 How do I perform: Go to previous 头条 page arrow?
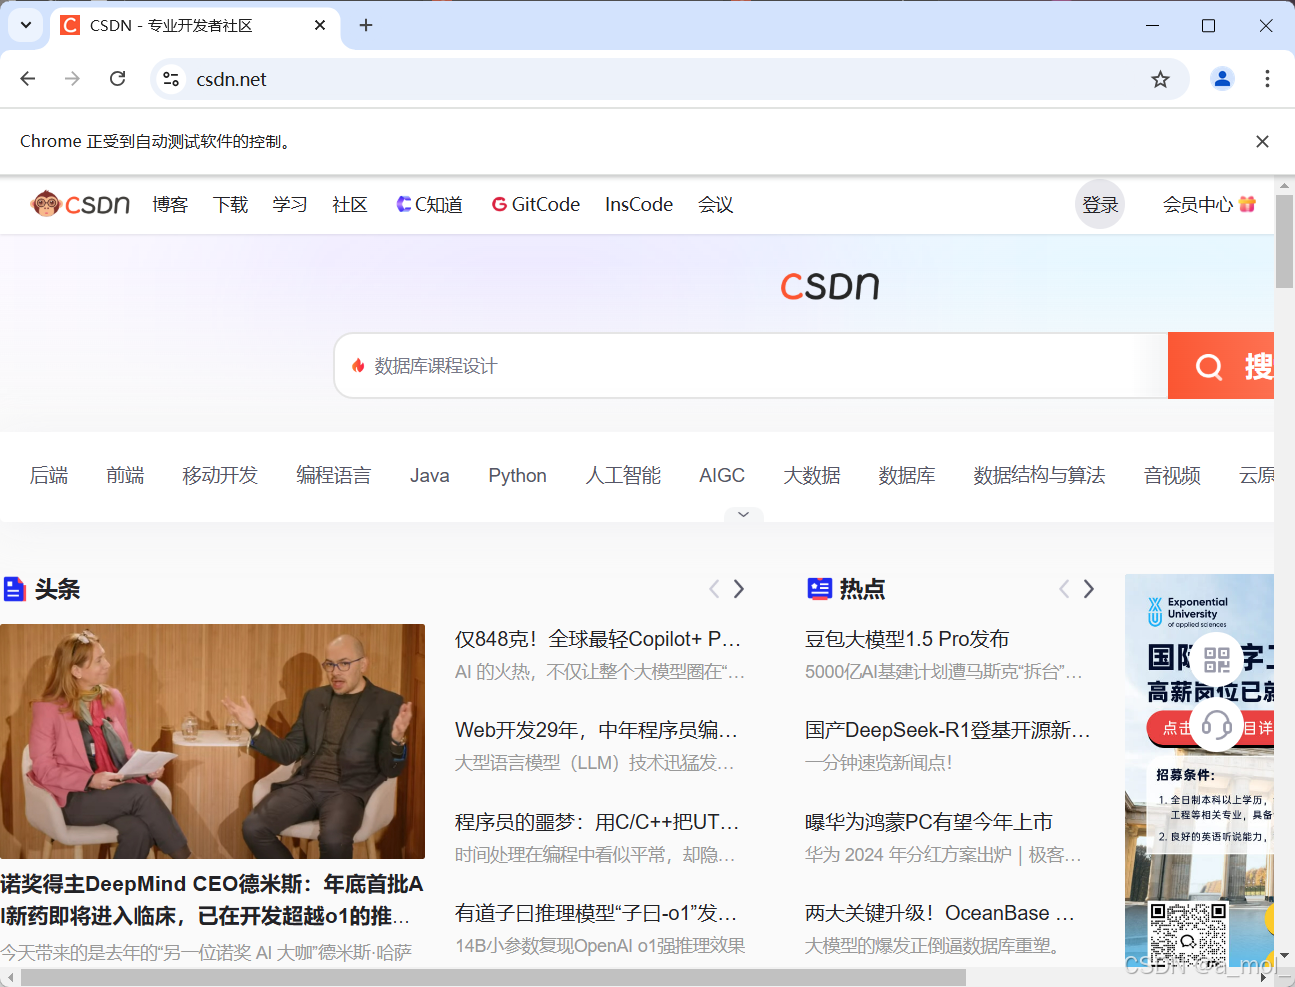pos(714,589)
